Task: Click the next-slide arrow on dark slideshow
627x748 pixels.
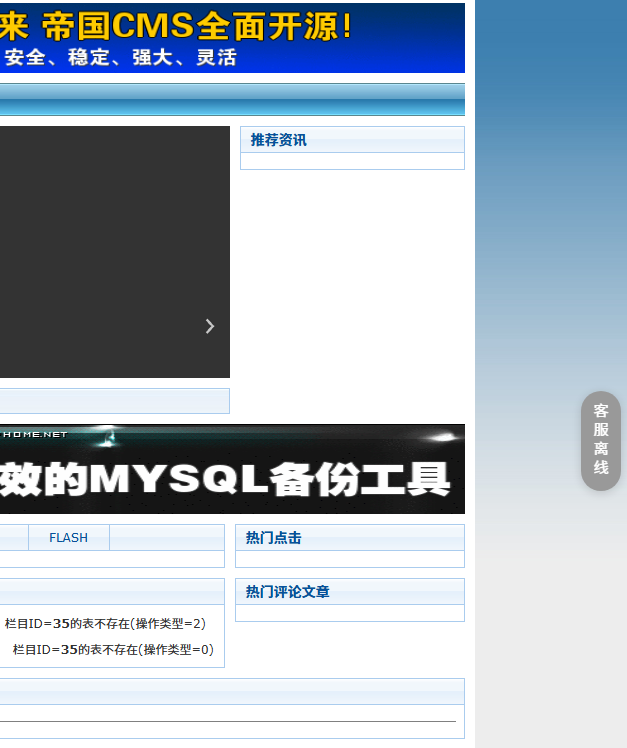Action: tap(210, 326)
